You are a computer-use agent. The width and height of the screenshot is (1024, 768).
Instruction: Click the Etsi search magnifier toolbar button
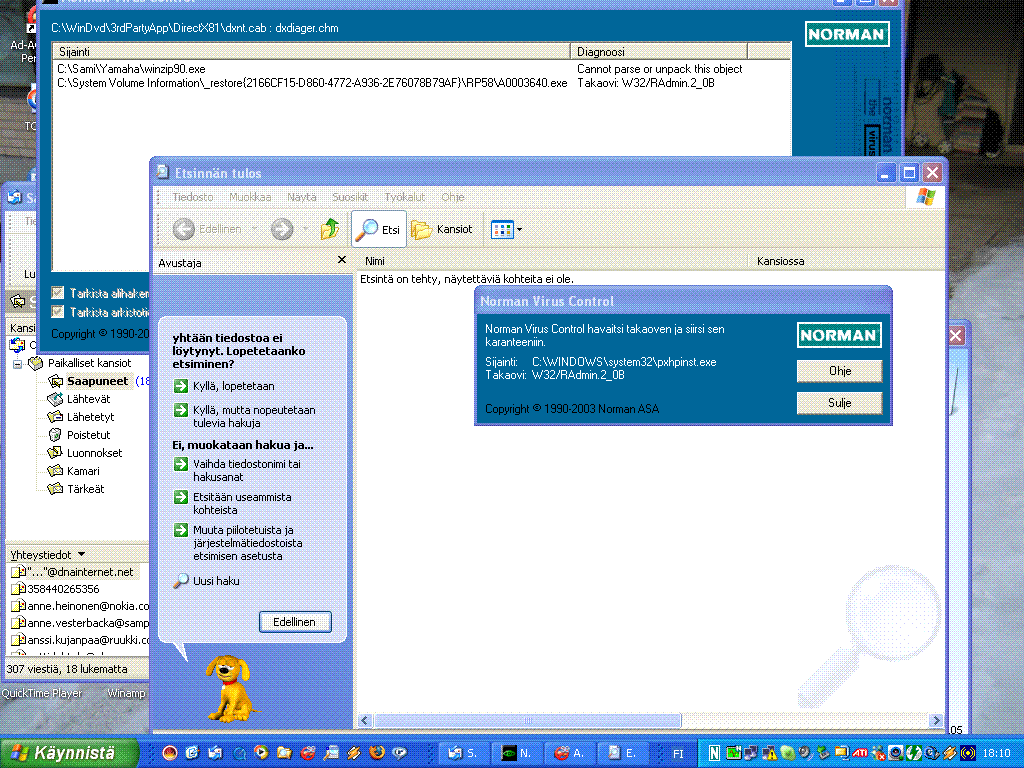(x=379, y=230)
